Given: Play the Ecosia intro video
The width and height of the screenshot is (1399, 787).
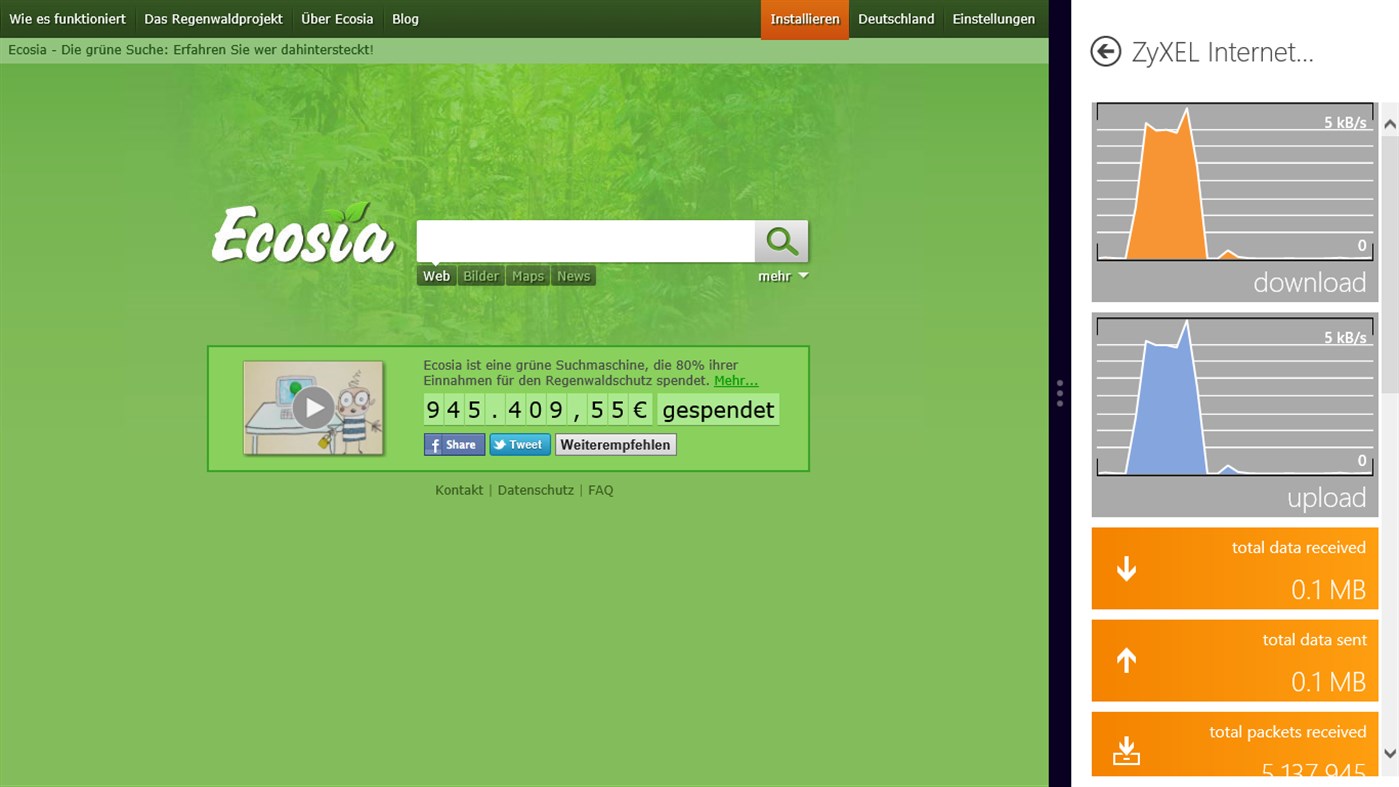Looking at the screenshot, I should [313, 407].
